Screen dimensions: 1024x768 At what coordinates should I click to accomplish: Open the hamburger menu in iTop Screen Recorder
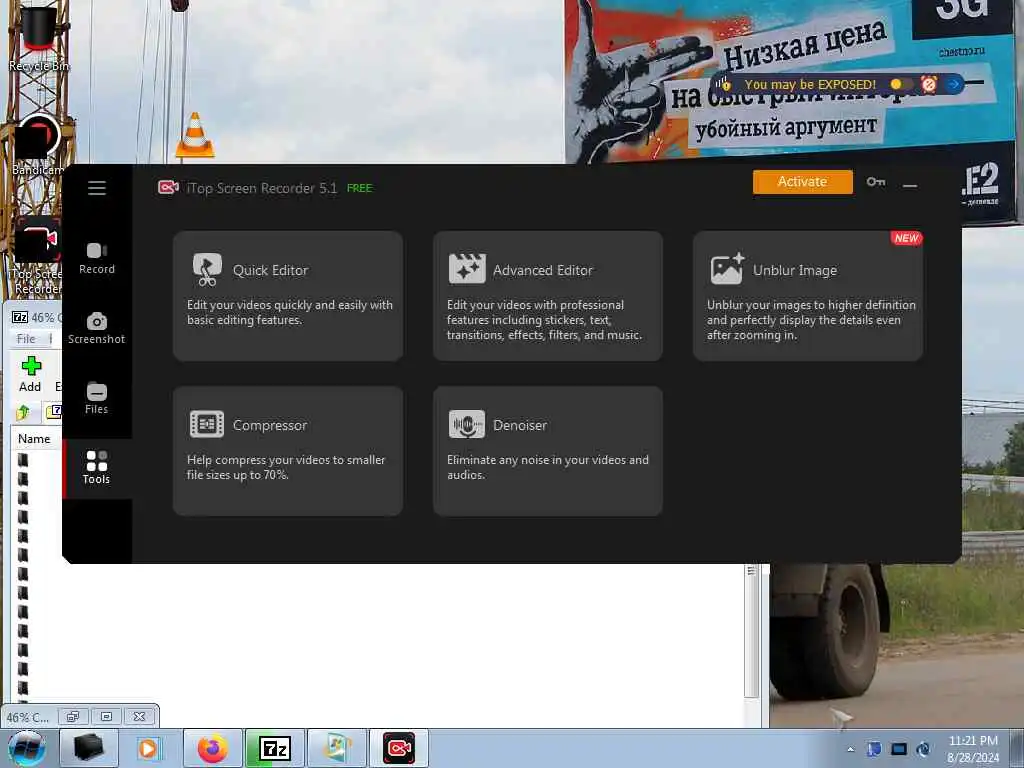pos(97,188)
